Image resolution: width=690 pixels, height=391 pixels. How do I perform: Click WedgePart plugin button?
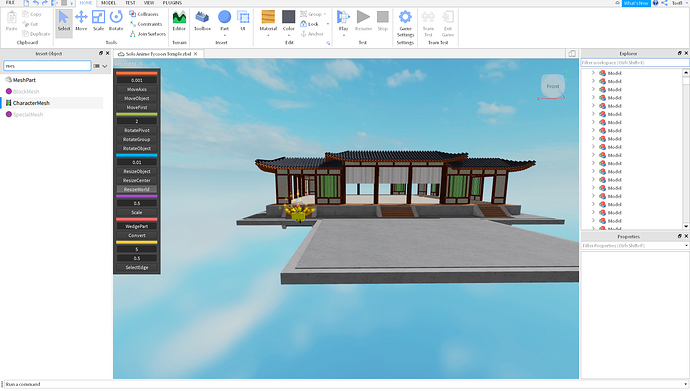[137, 226]
